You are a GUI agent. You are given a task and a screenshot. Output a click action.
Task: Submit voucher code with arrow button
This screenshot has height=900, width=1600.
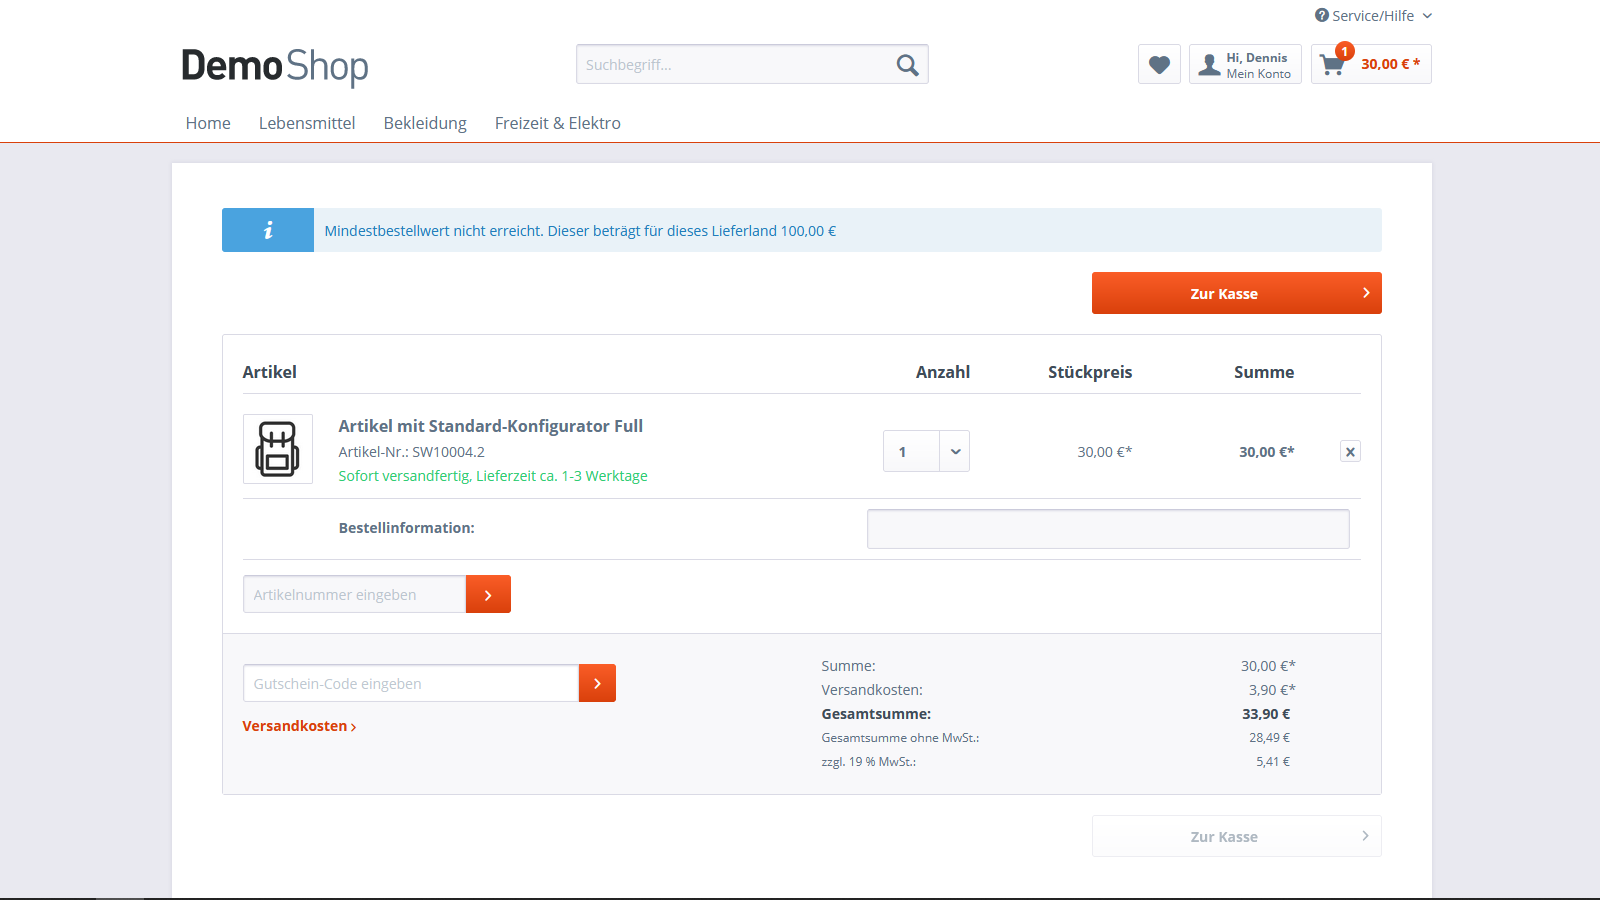click(597, 683)
